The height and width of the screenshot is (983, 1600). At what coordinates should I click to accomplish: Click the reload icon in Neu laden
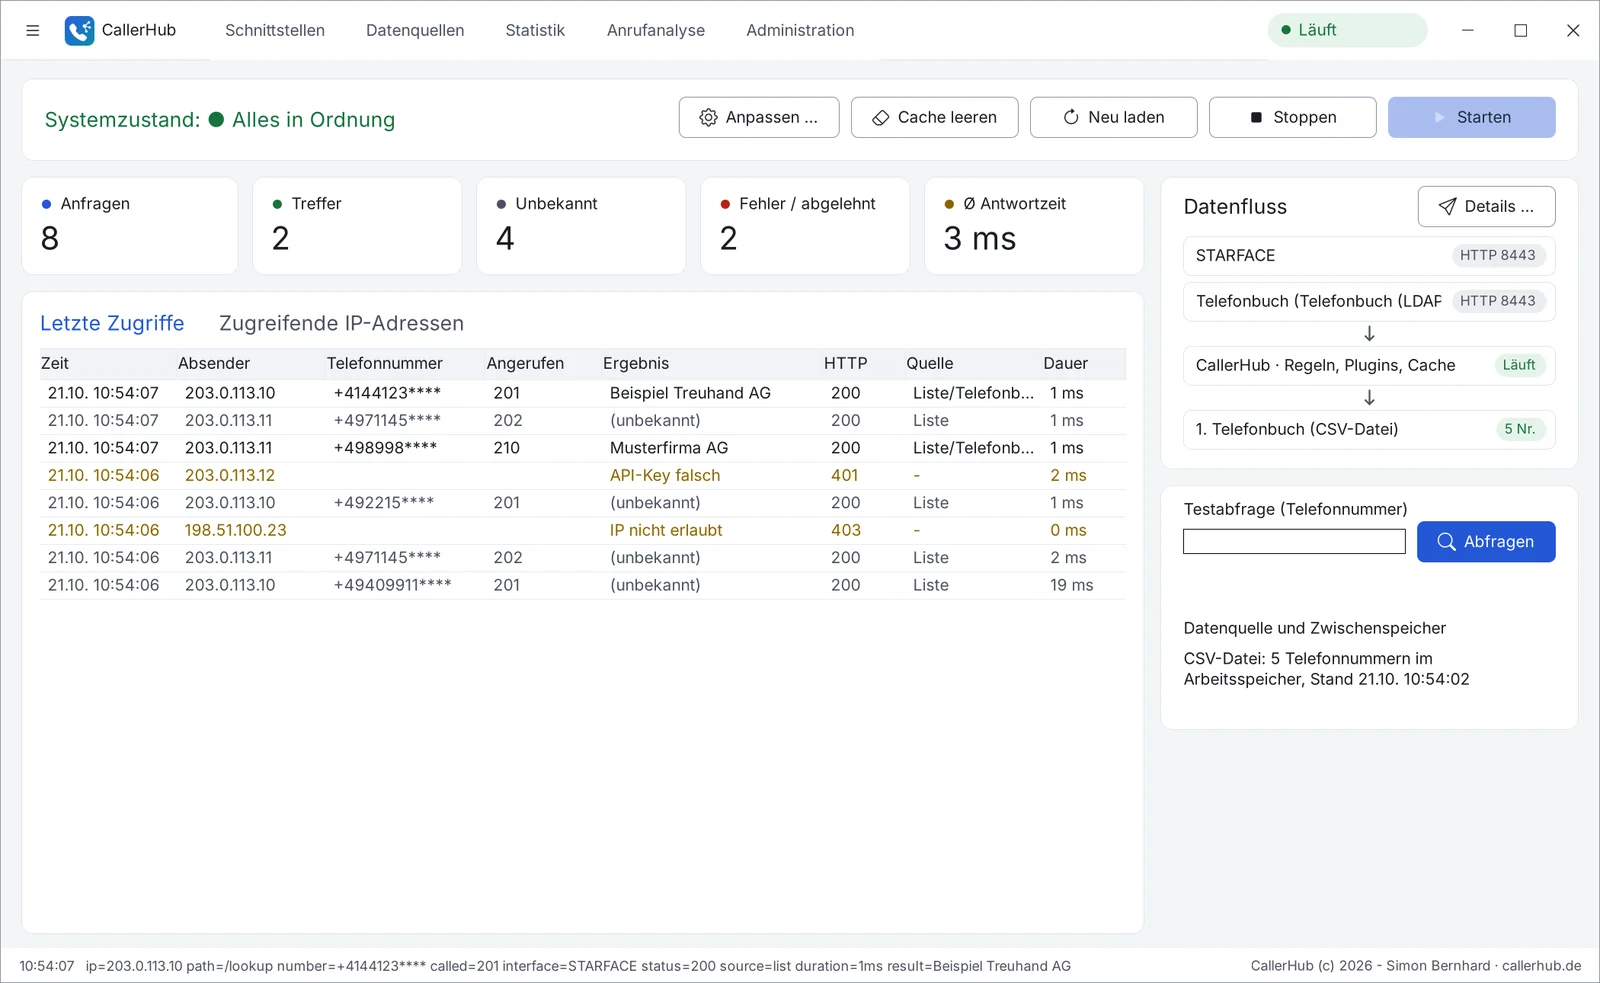(1070, 117)
